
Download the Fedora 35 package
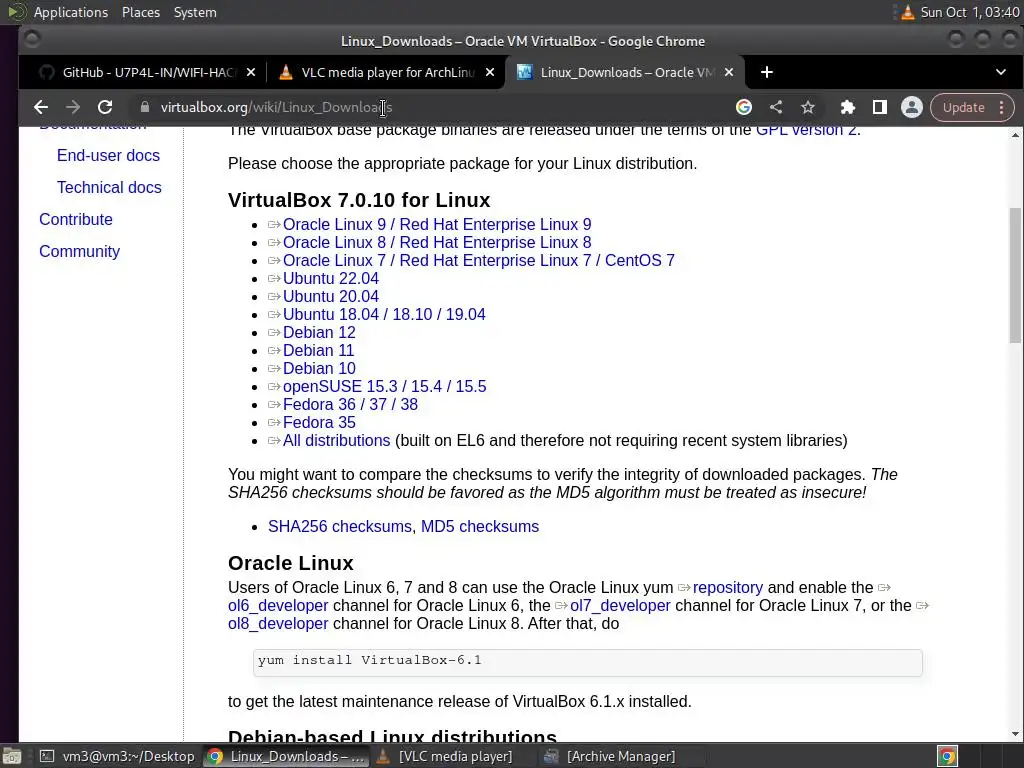319,423
